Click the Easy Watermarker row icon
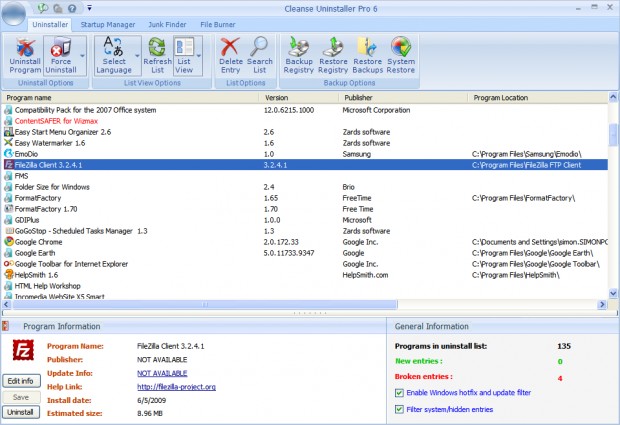Viewport: 620px width, 425px height. [x=9, y=143]
